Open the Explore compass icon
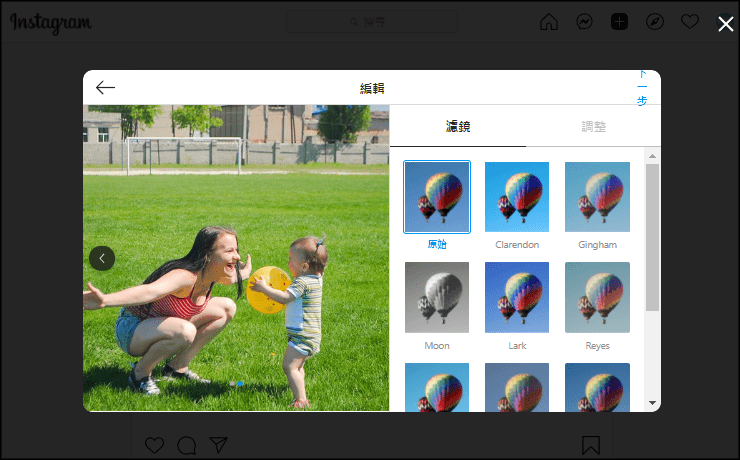The image size is (740, 460). pos(655,22)
